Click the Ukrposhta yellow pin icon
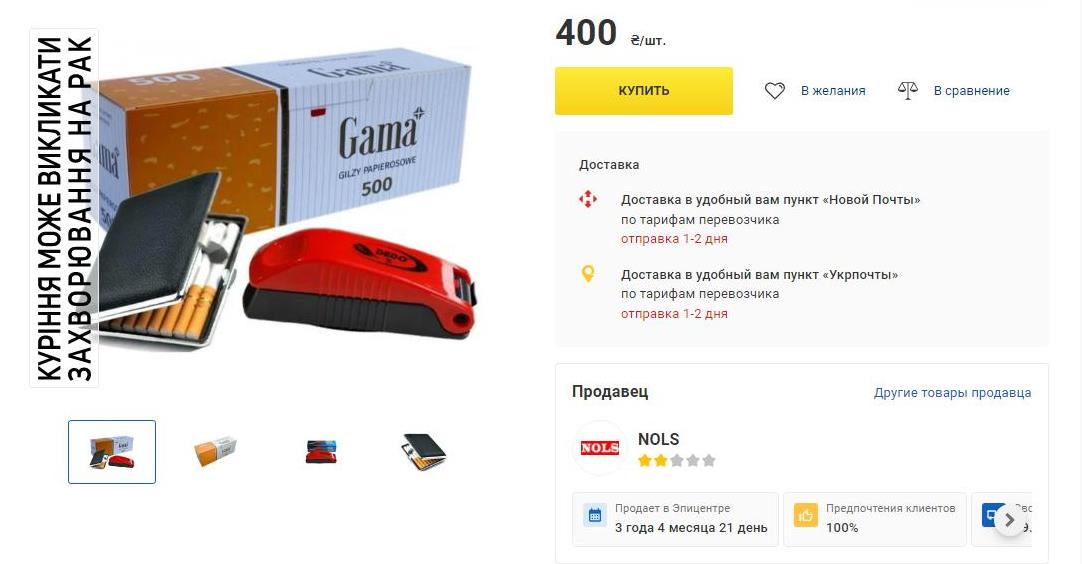The height and width of the screenshot is (564, 1082). (x=587, y=274)
